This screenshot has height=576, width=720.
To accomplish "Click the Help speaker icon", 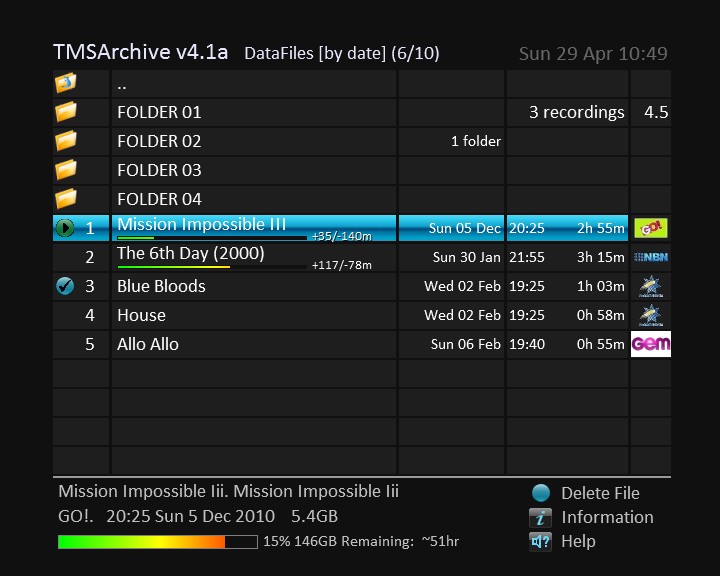I will coord(540,541).
